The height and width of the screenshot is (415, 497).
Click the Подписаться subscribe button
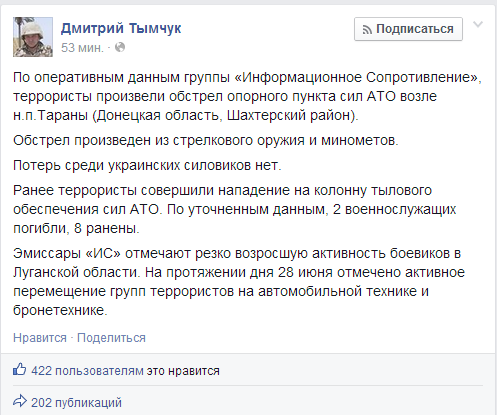[x=408, y=29]
